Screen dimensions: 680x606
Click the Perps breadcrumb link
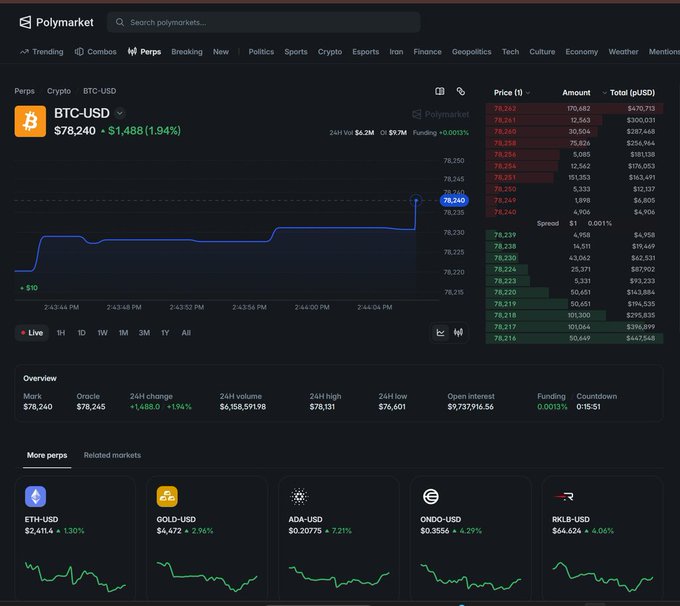(x=24, y=91)
